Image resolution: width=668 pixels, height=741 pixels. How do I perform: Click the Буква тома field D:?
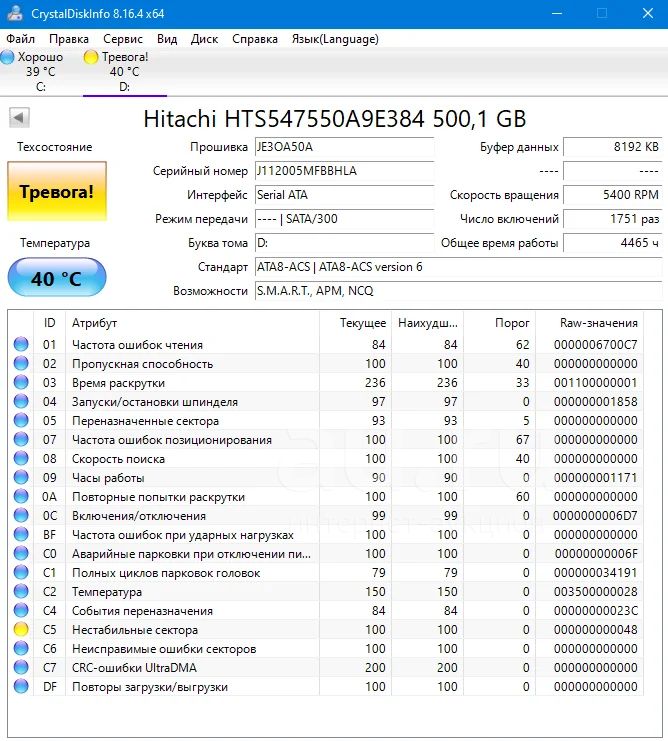click(x=344, y=243)
